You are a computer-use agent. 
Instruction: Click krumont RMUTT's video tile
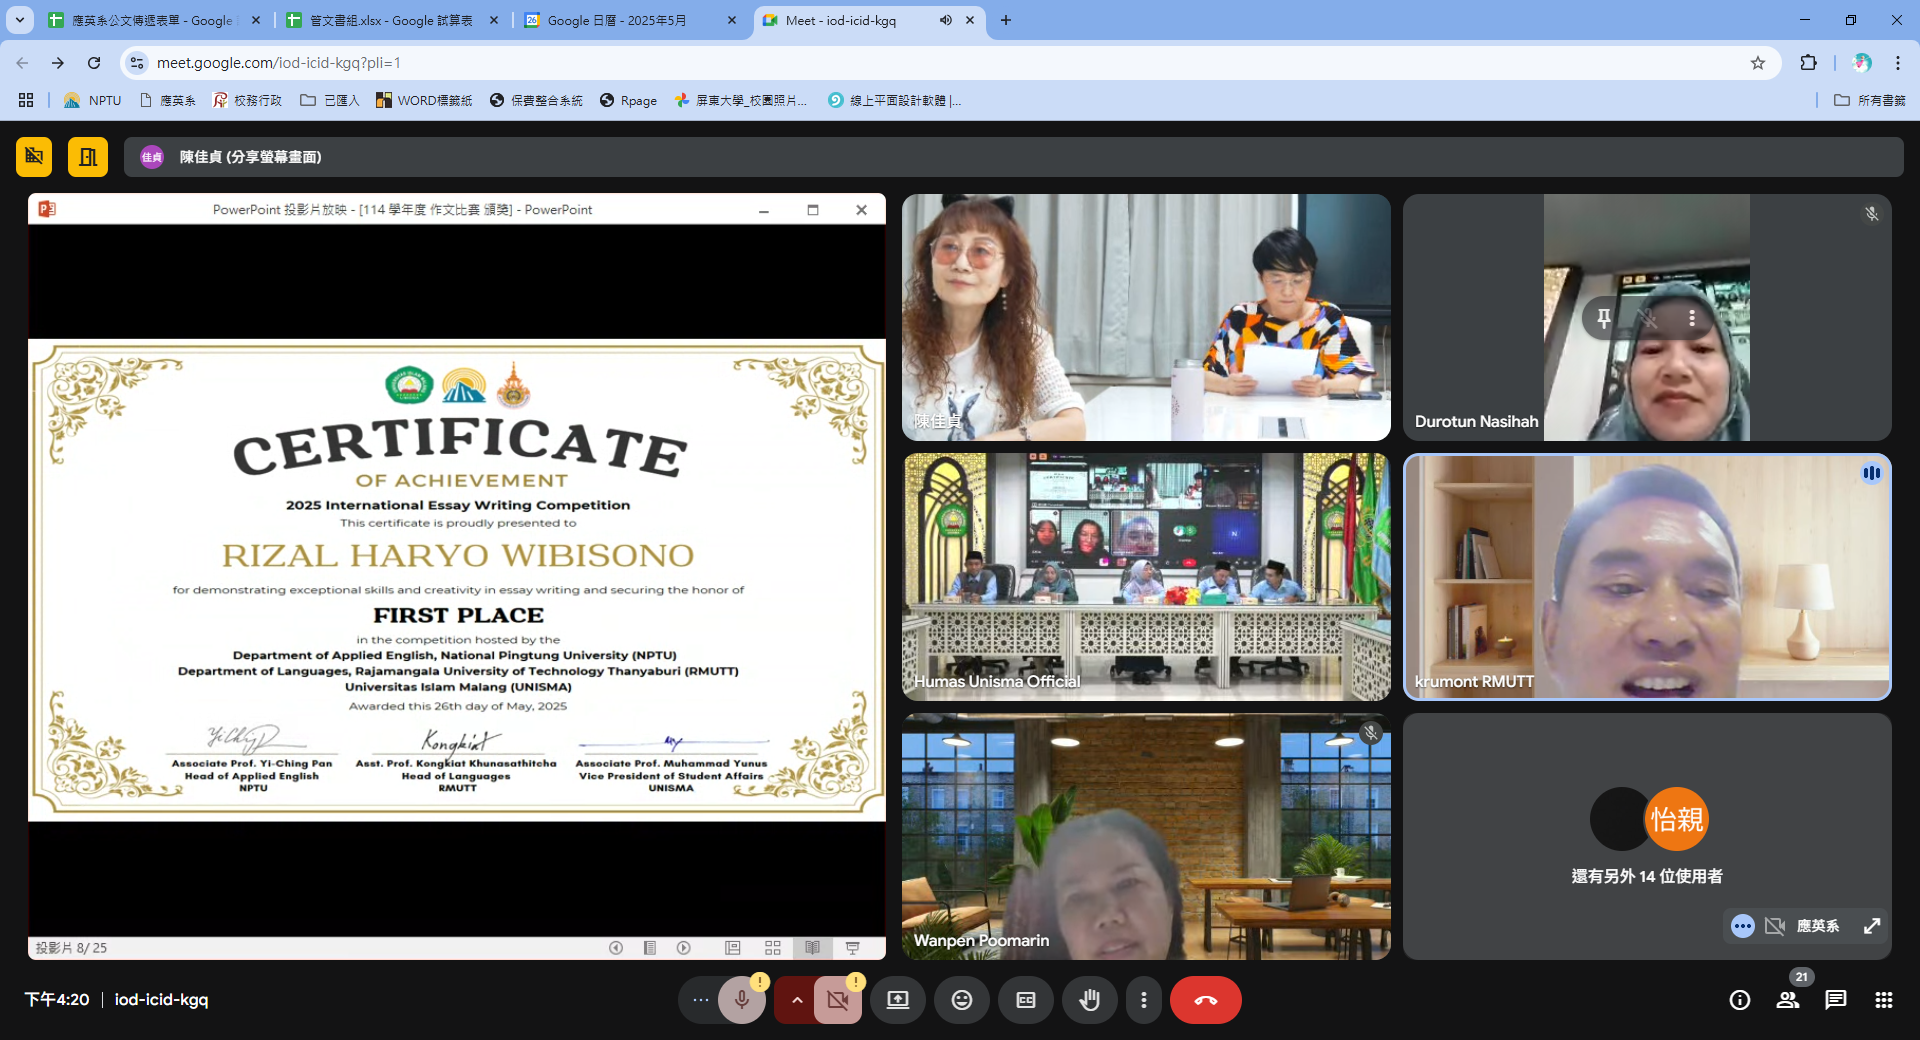tap(1647, 577)
